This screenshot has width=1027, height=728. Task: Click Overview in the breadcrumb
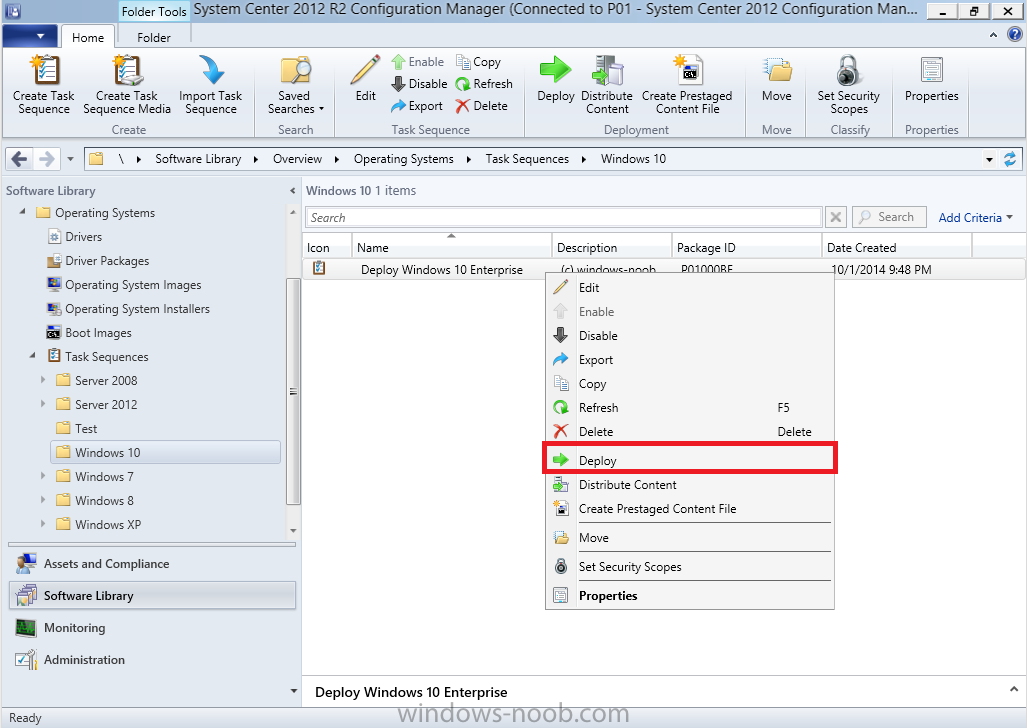tap(297, 159)
